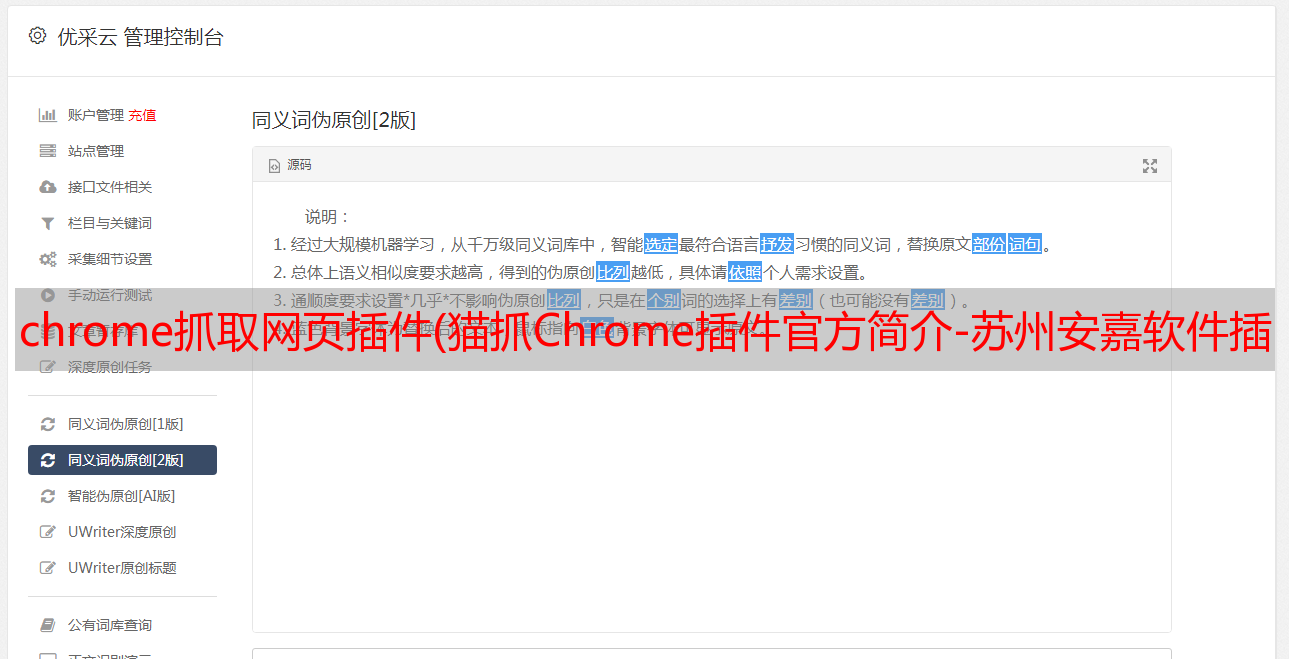Click the bar chart icon for 账户管理
Image resolution: width=1289 pixels, height=659 pixels.
point(47,115)
